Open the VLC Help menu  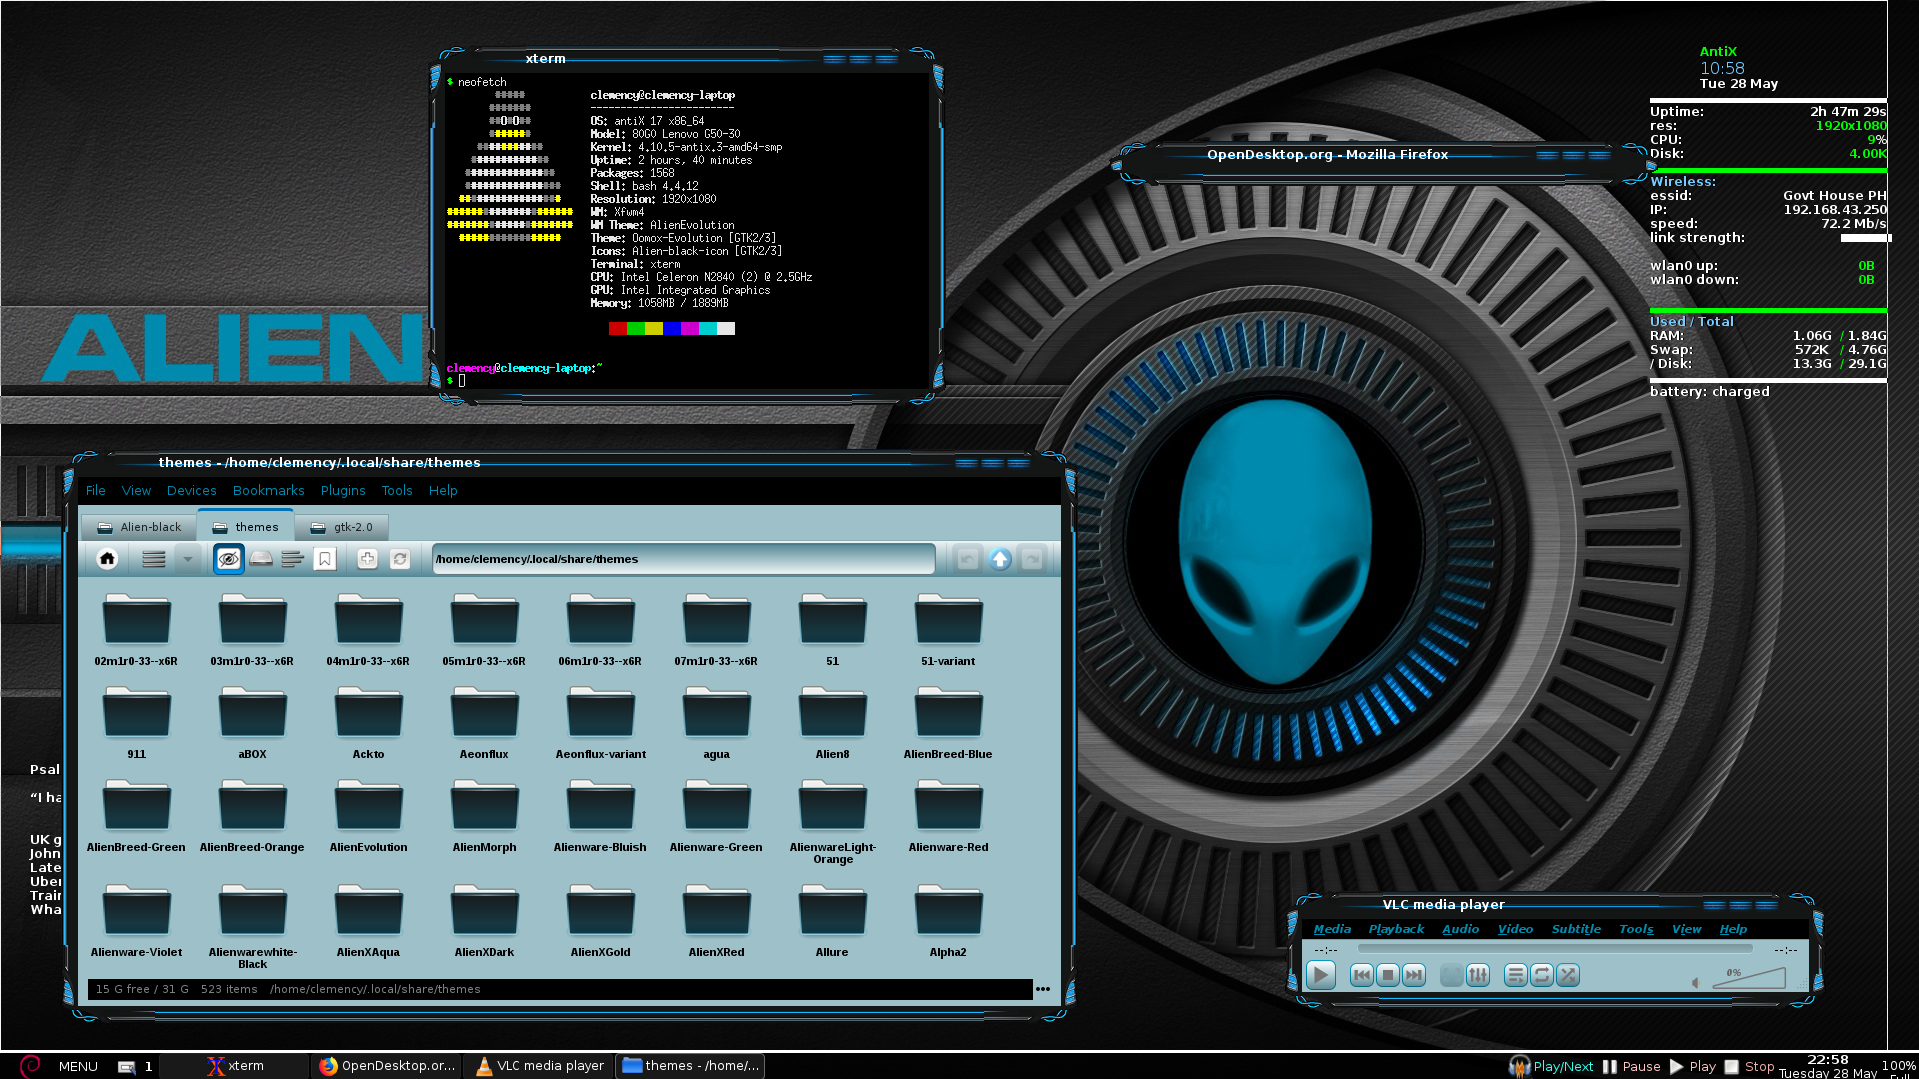pyautogui.click(x=1733, y=929)
